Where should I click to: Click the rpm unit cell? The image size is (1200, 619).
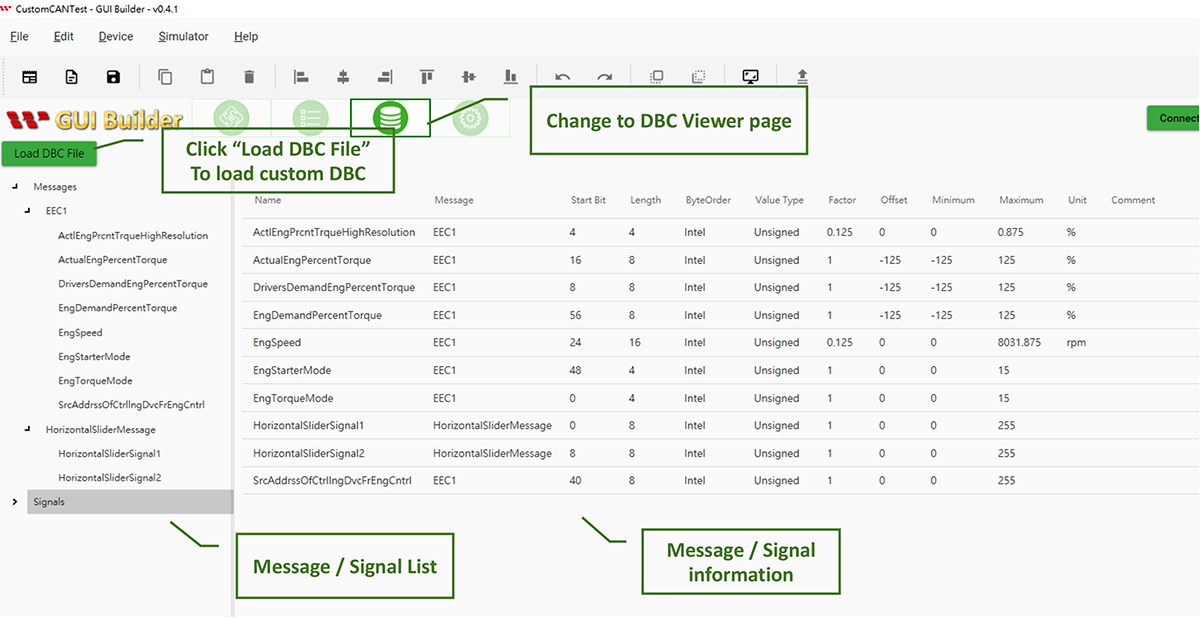pos(1076,343)
